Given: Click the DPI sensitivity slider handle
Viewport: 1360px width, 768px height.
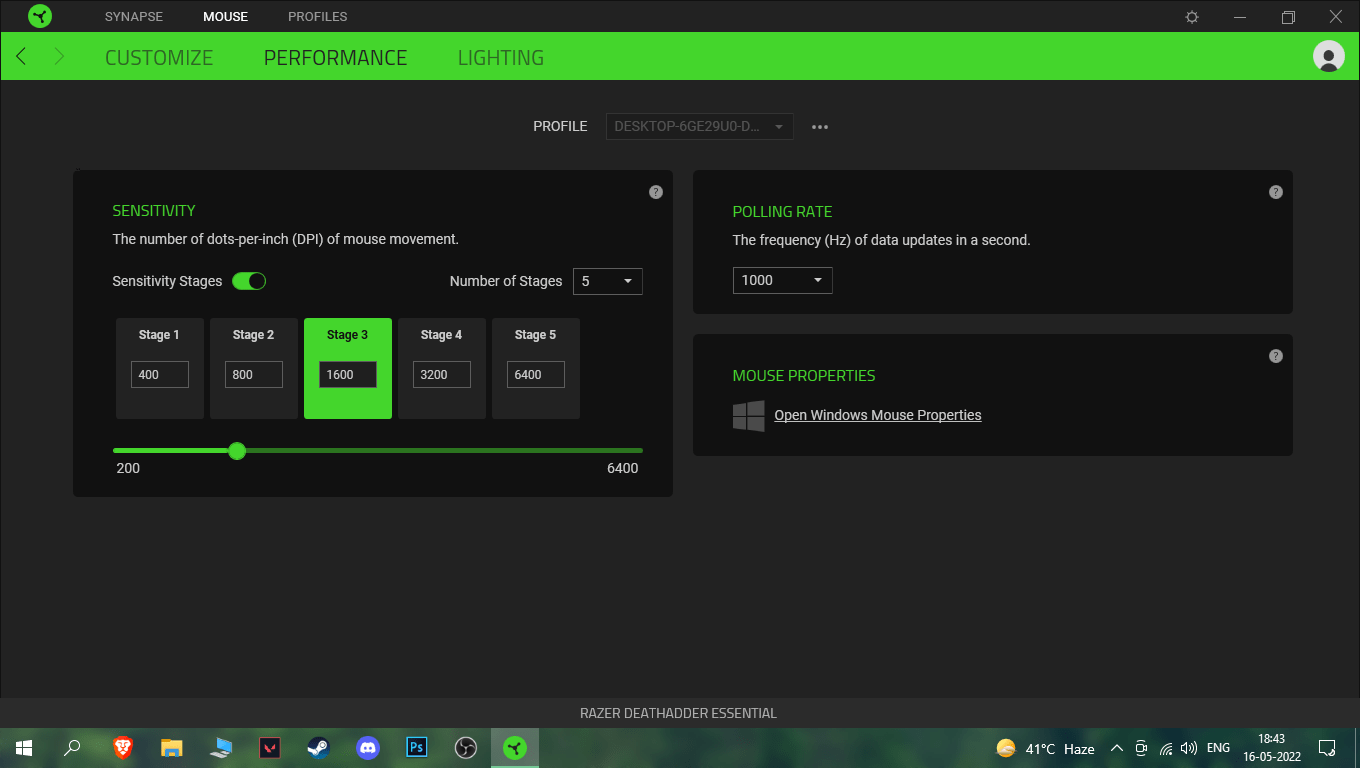Looking at the screenshot, I should tap(237, 451).
